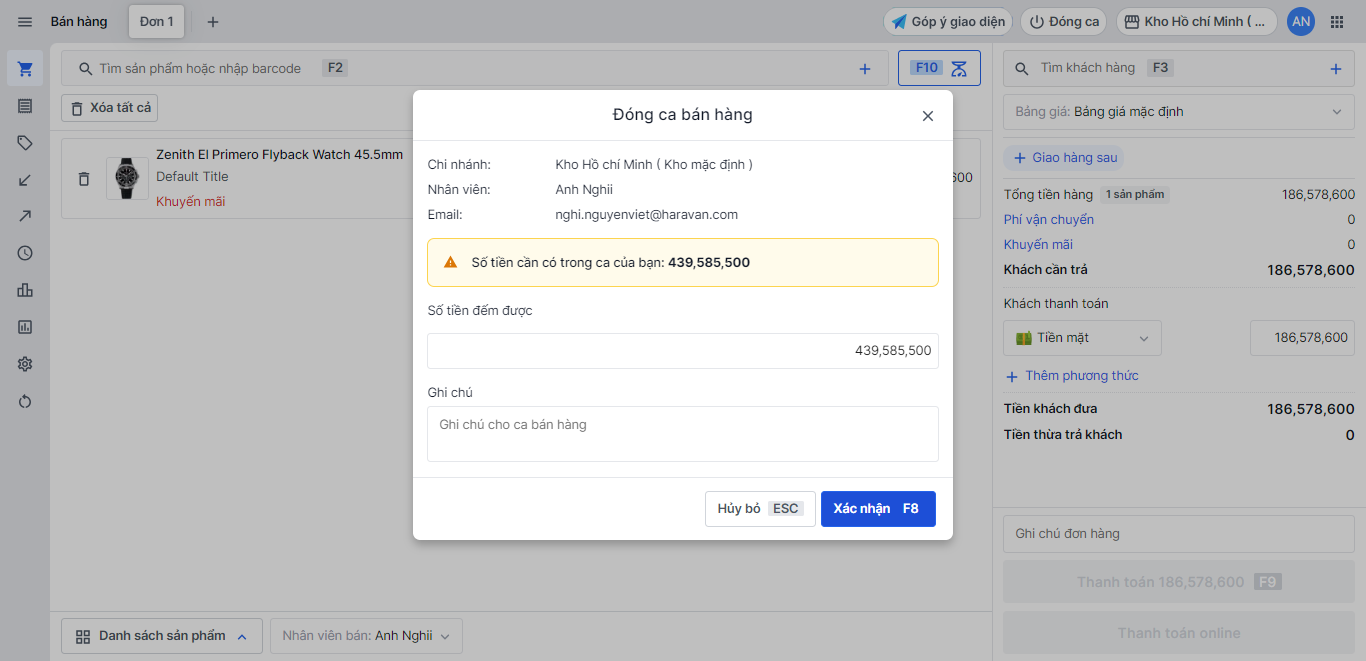Click the Ghi chú shift note textarea
Screen dimensions: 1366x661
tap(682, 434)
